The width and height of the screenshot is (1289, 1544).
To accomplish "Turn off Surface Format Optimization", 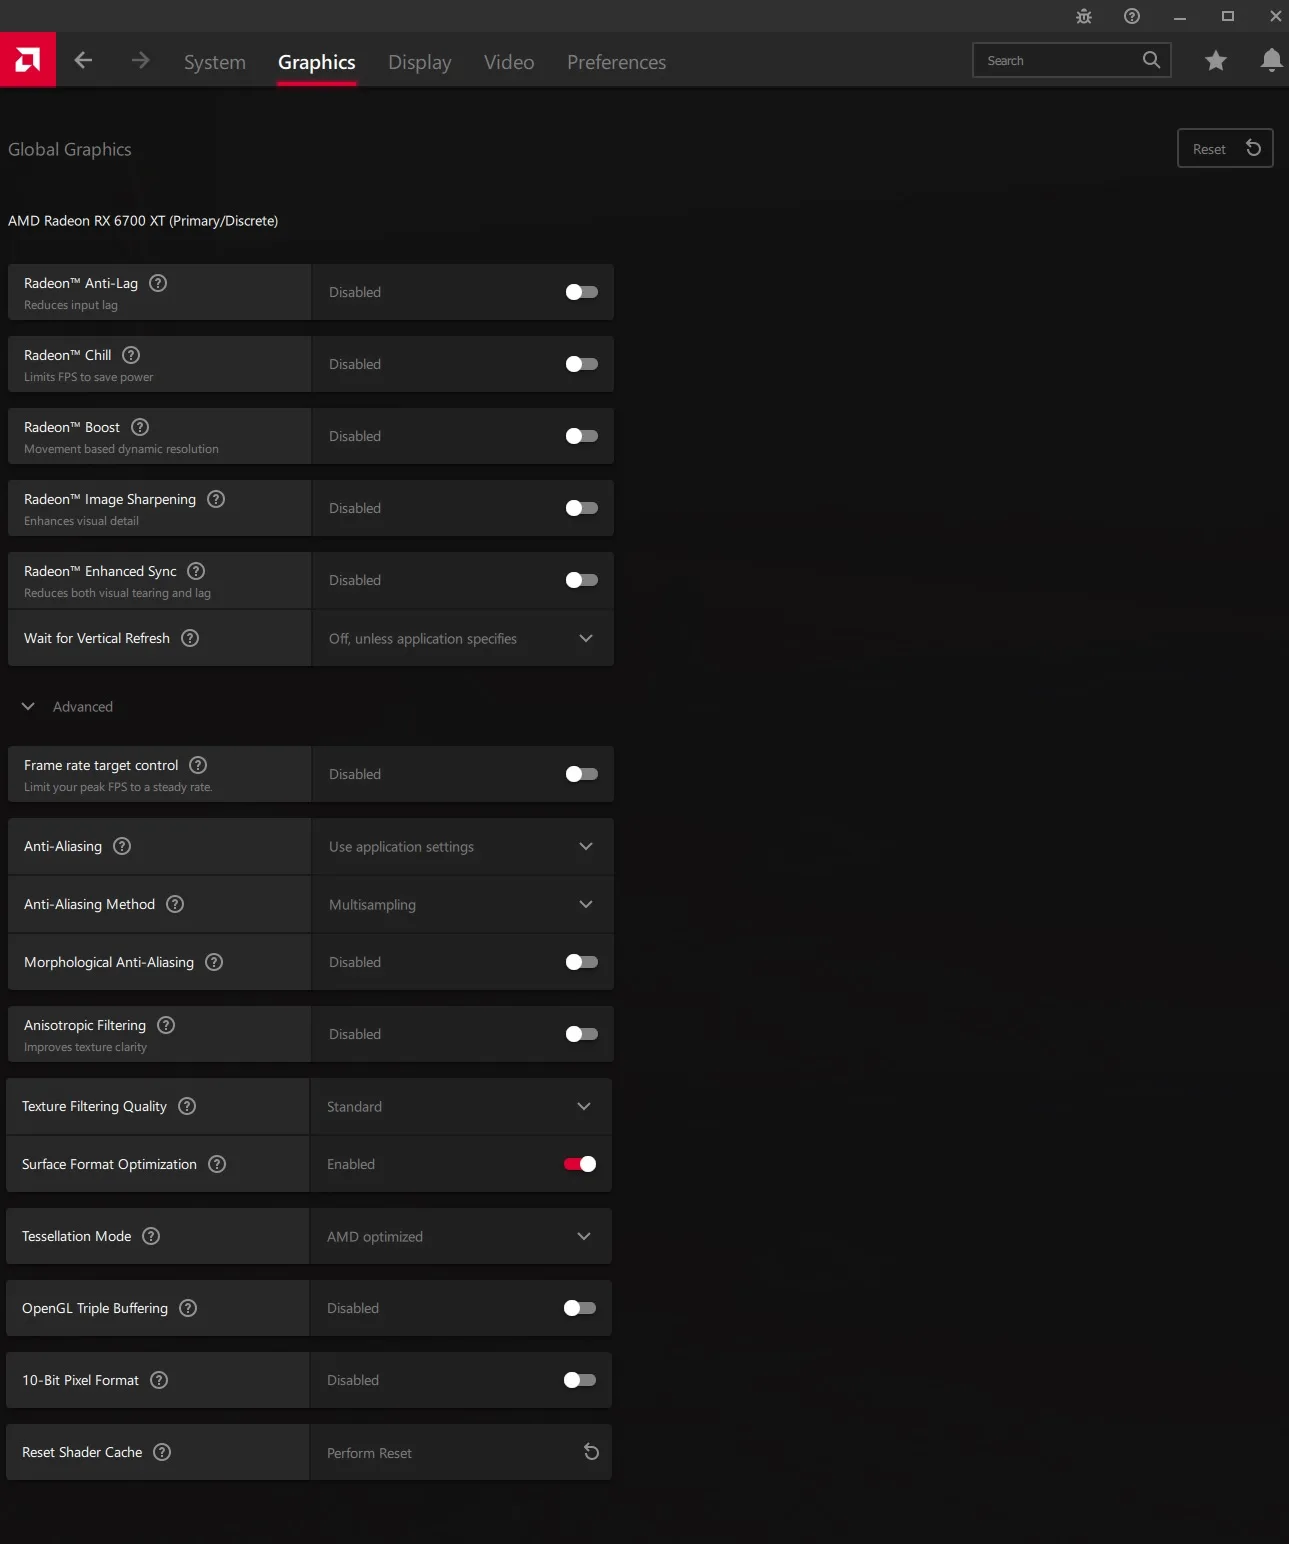I will (x=580, y=1164).
